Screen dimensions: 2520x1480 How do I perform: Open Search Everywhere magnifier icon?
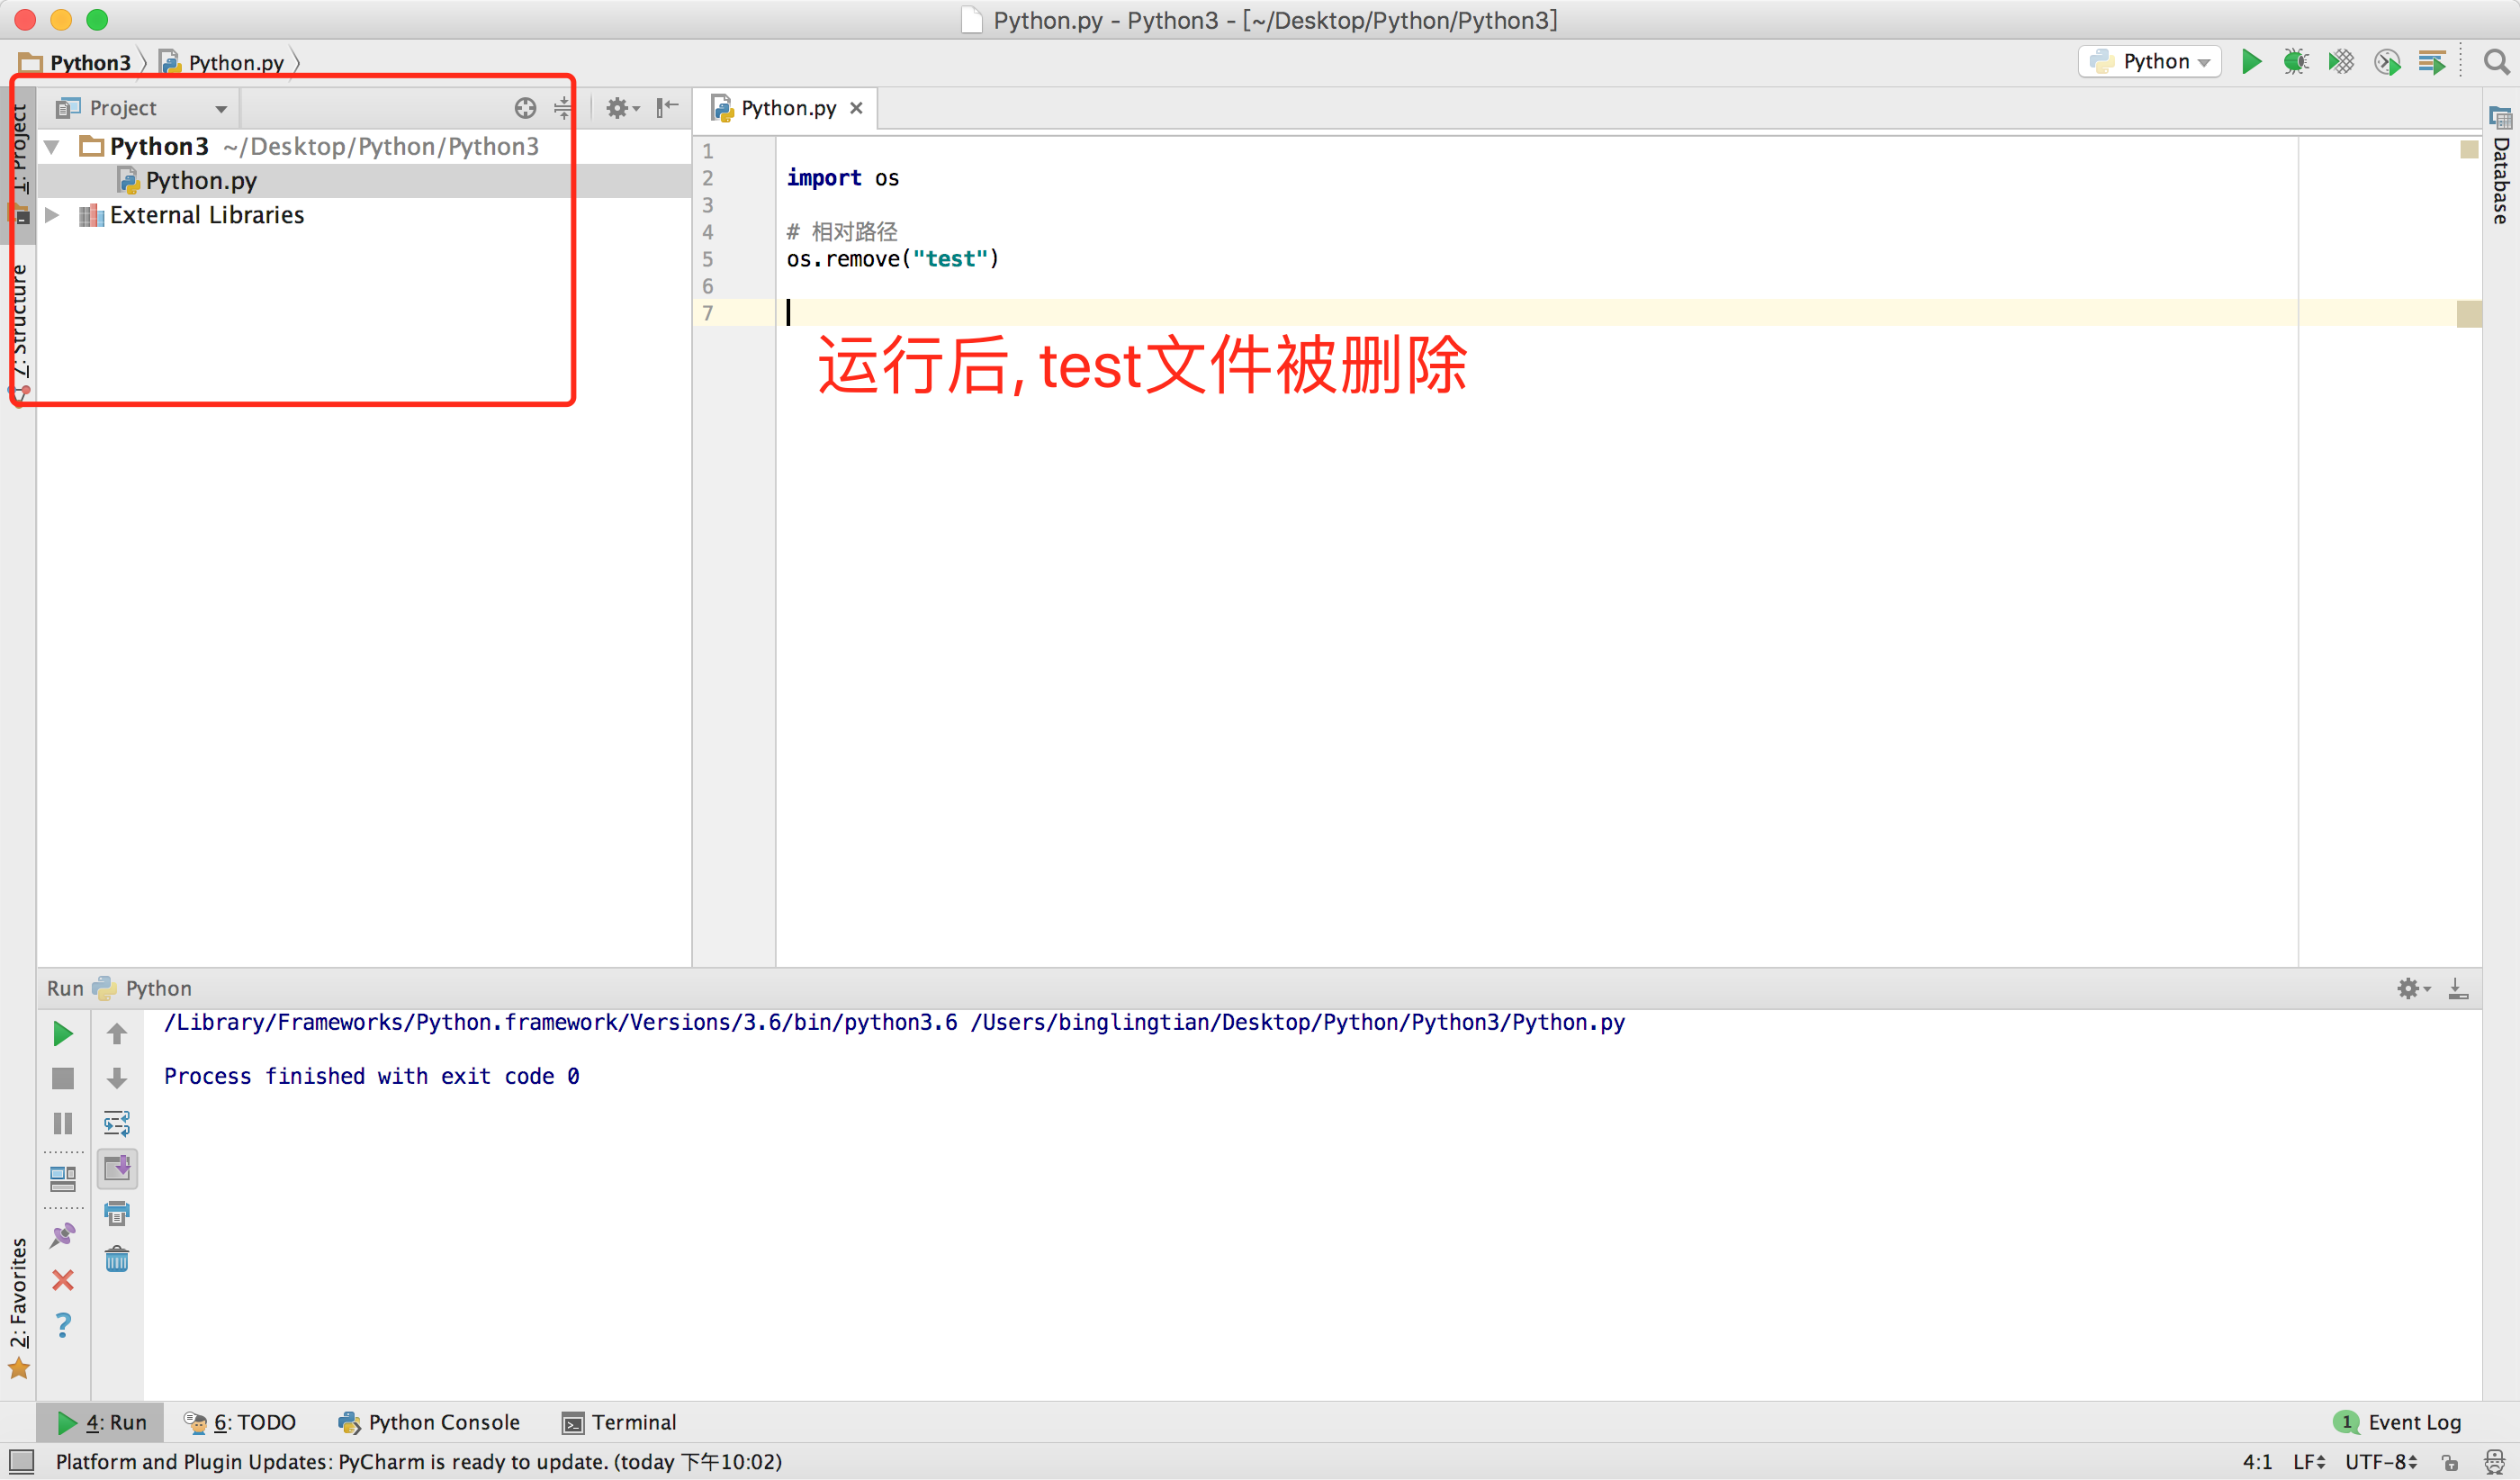click(x=2496, y=62)
